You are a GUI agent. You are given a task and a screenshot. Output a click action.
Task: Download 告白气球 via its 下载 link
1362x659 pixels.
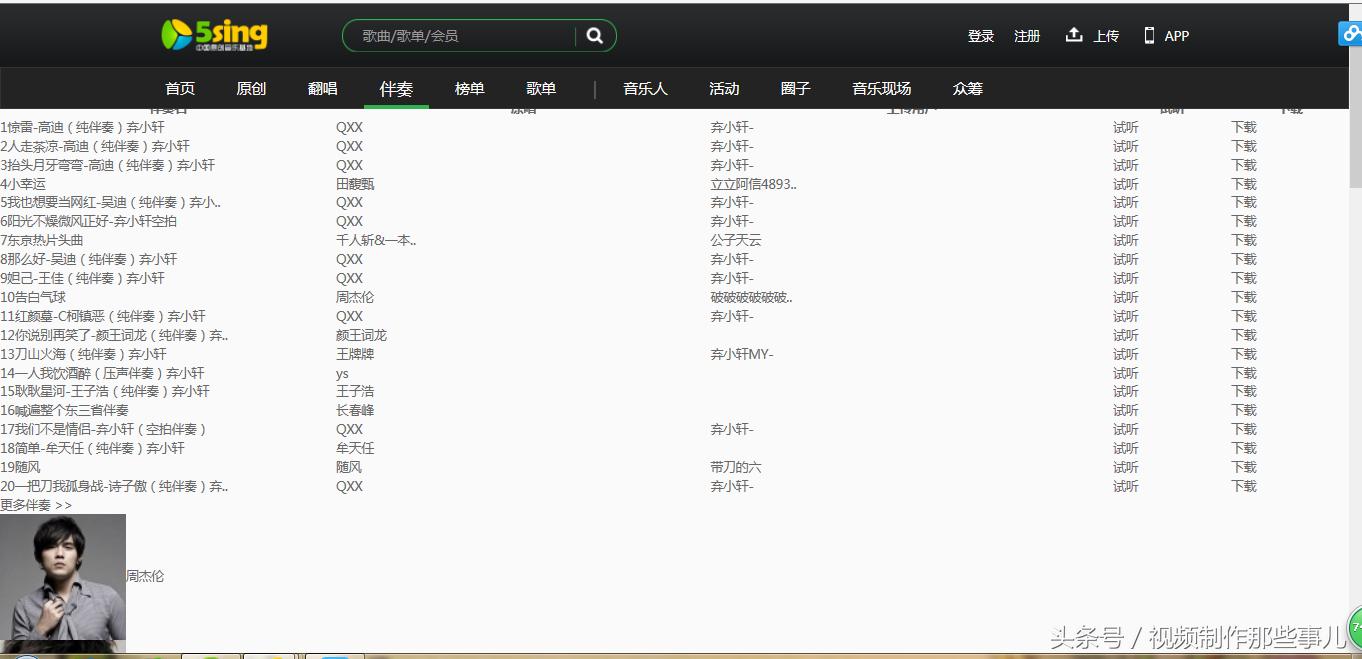[1243, 297]
